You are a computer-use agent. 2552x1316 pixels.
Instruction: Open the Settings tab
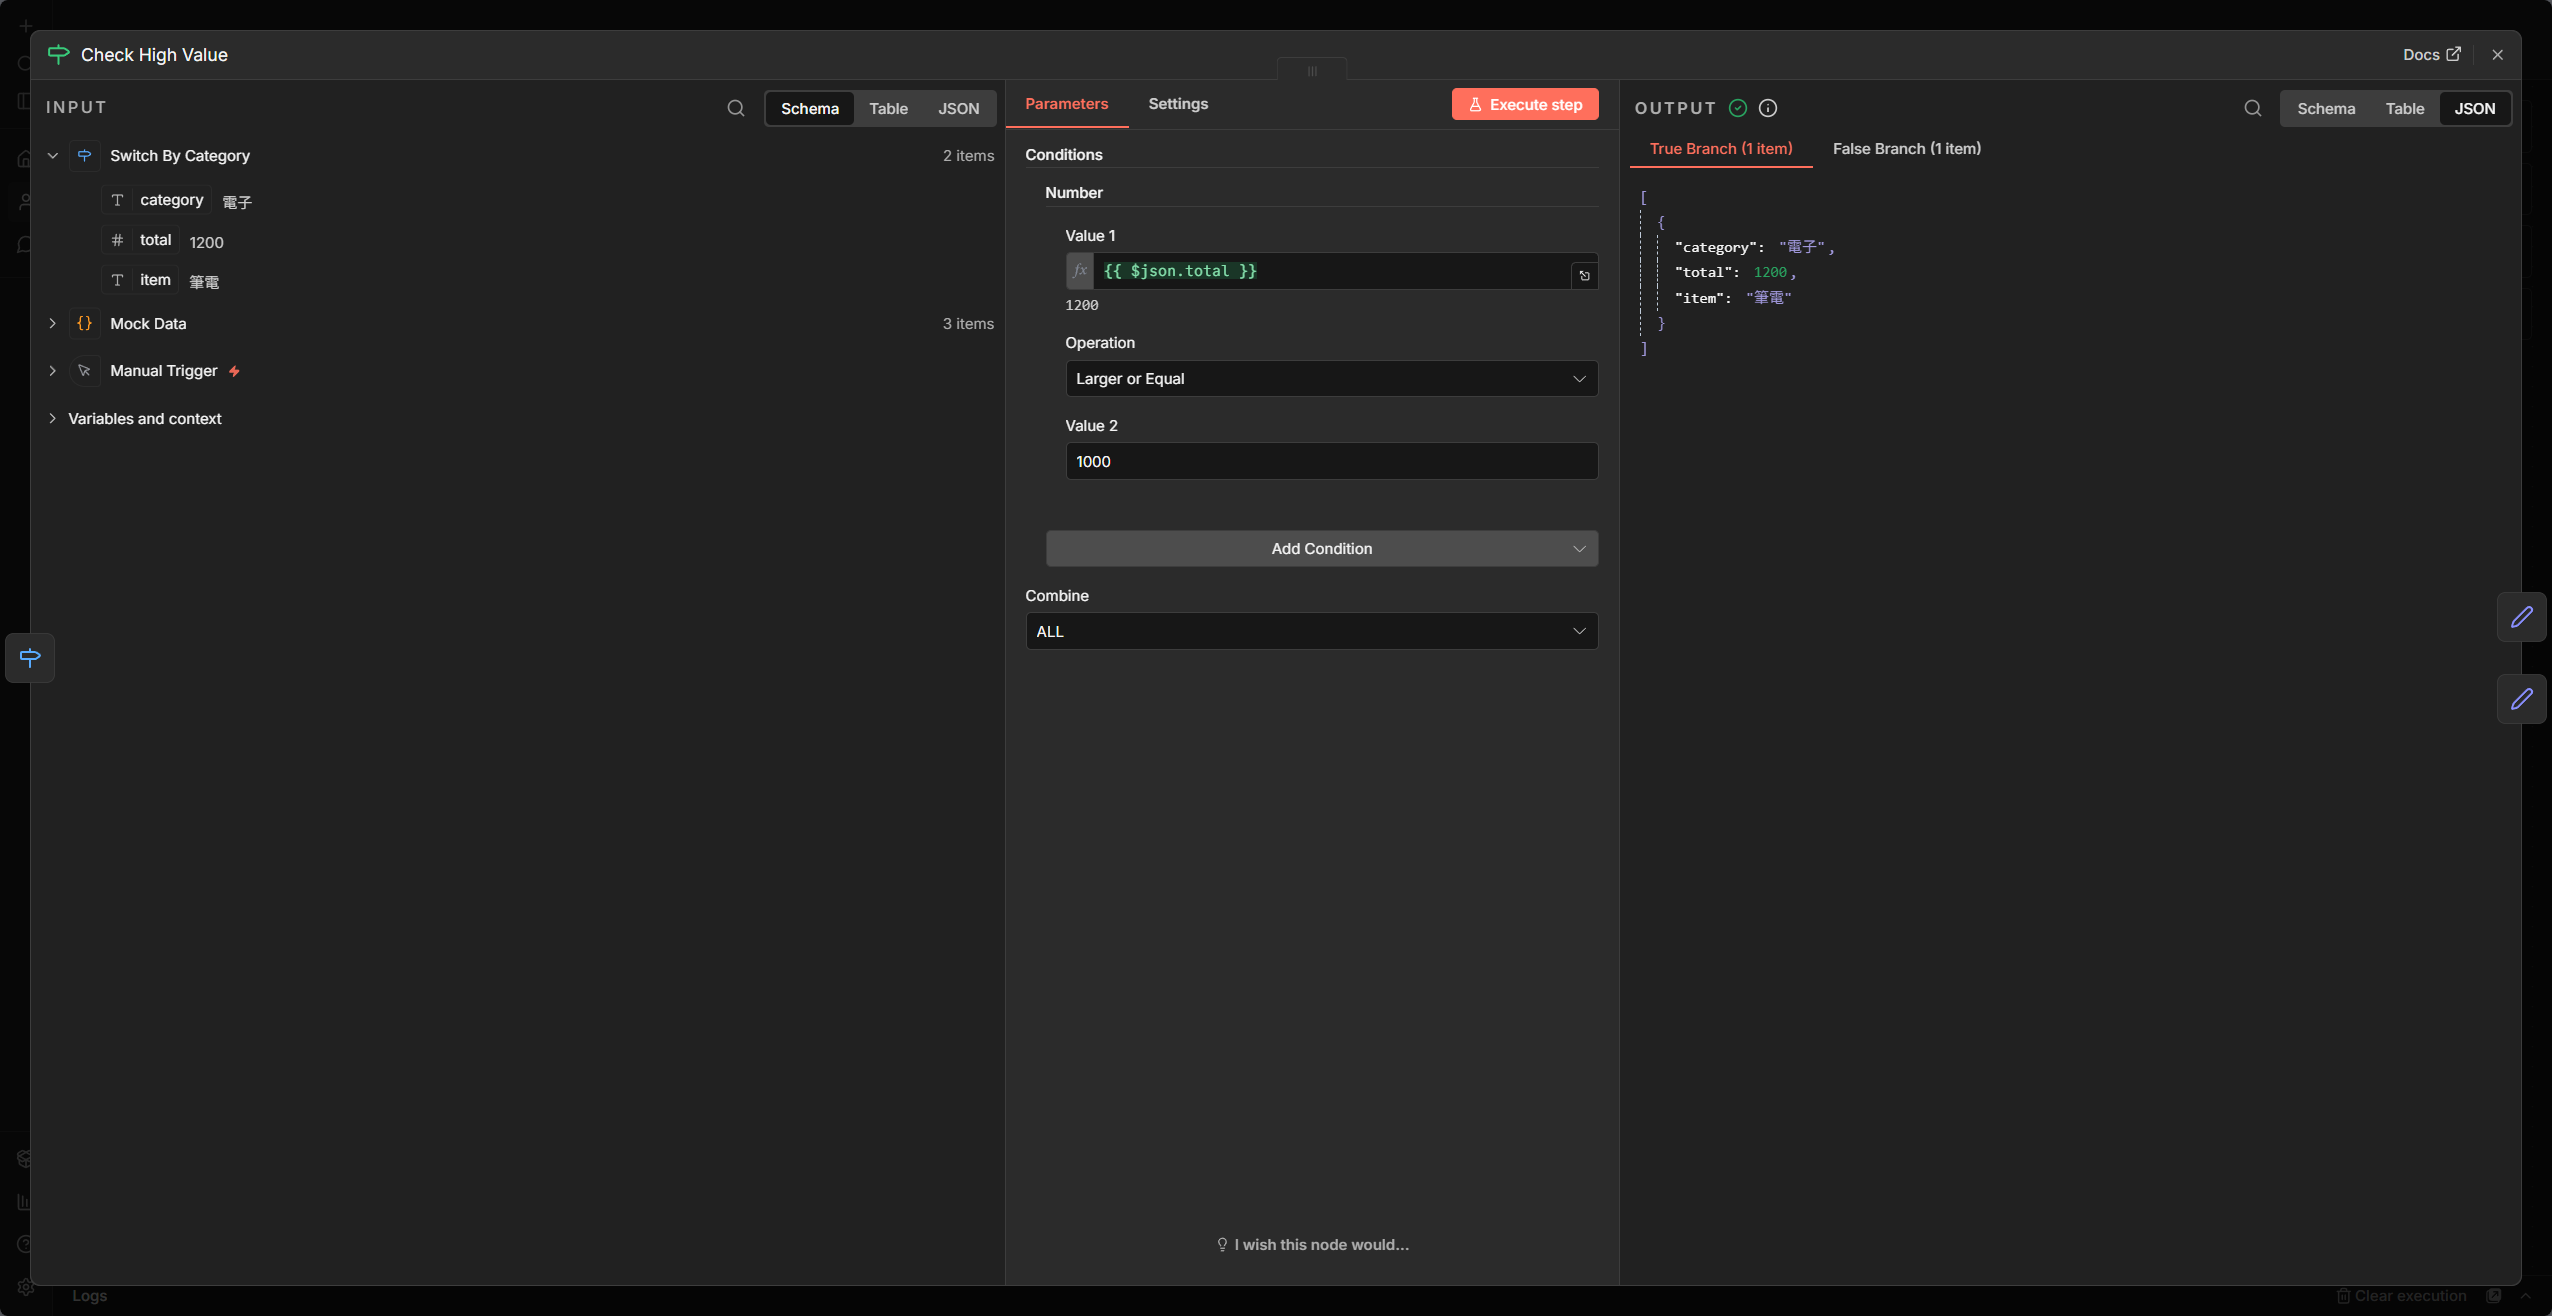(x=1177, y=104)
